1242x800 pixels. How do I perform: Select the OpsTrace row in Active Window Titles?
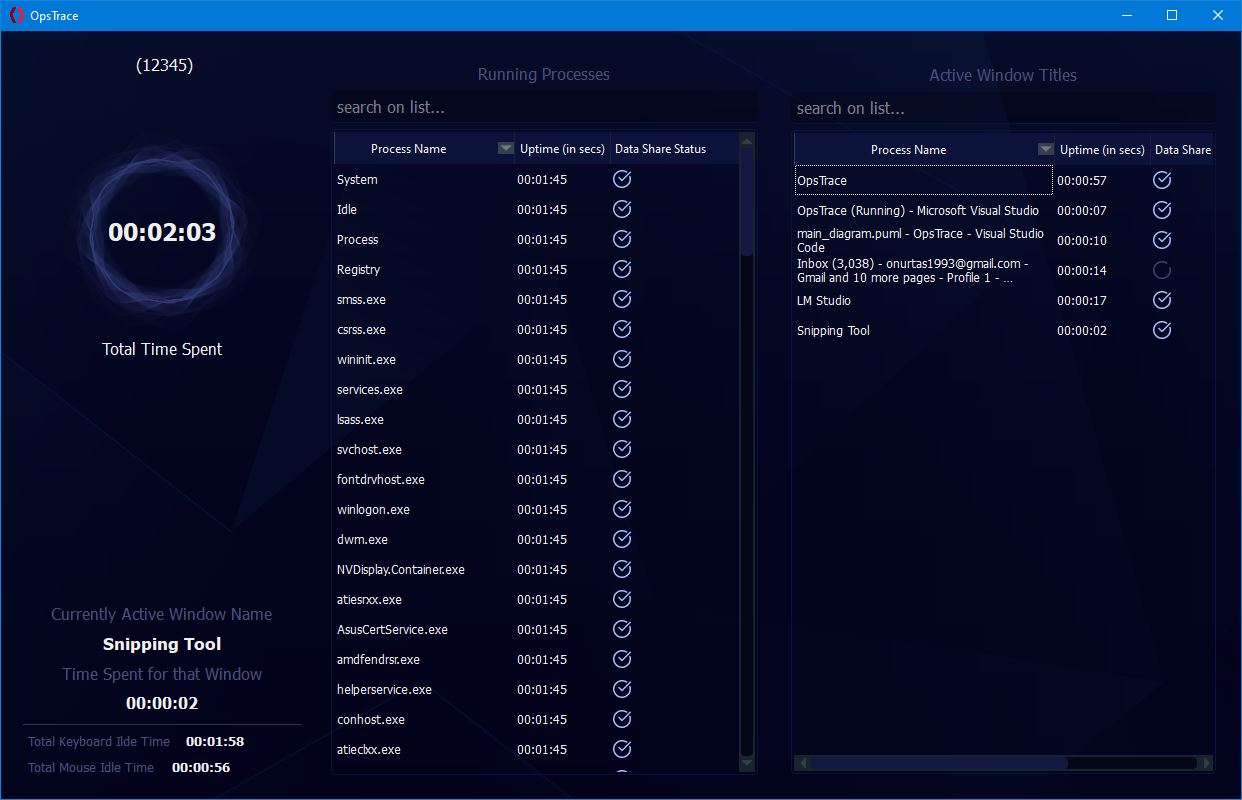click(923, 180)
